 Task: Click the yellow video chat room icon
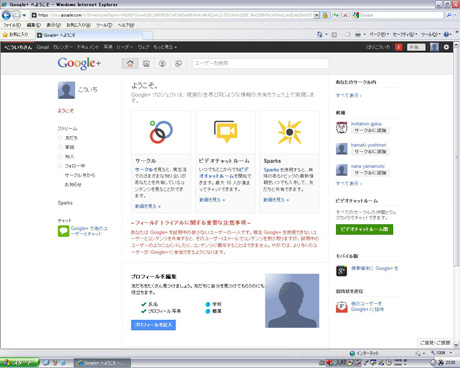(225, 131)
